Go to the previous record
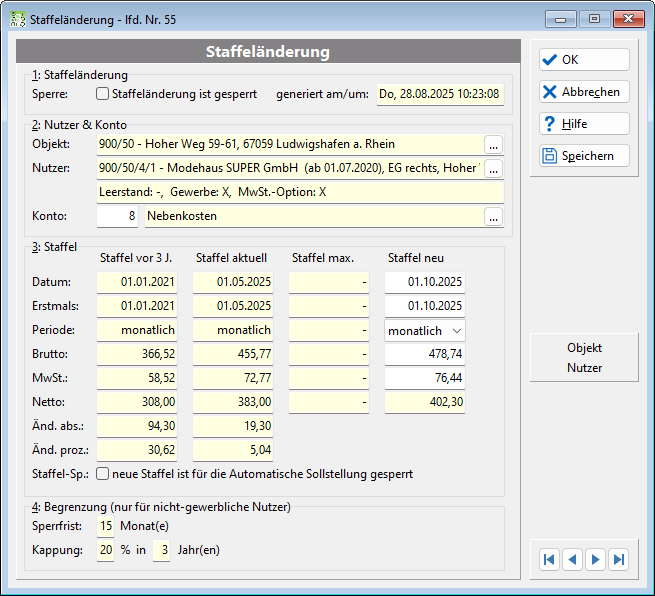This screenshot has height=596, width=655. 572,559
